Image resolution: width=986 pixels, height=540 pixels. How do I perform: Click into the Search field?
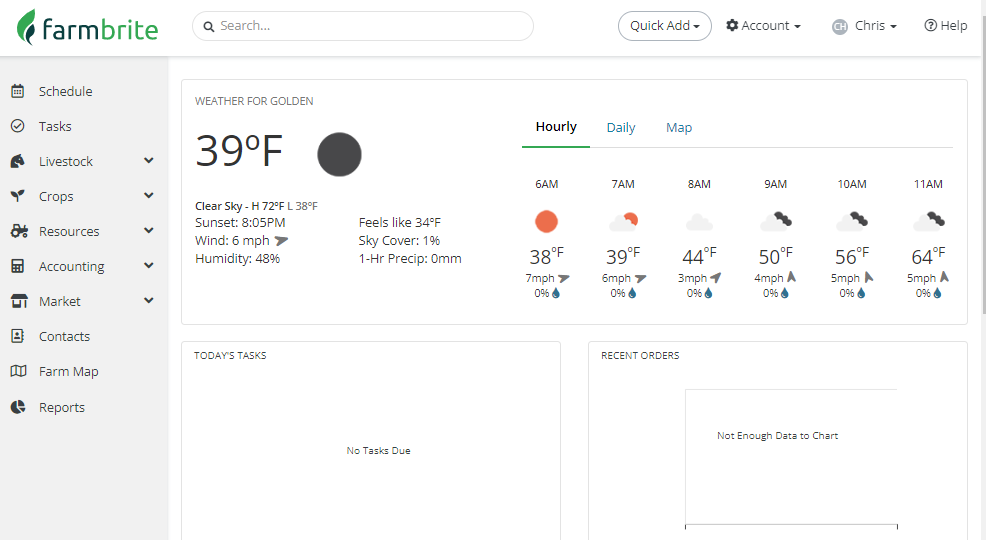coord(363,26)
